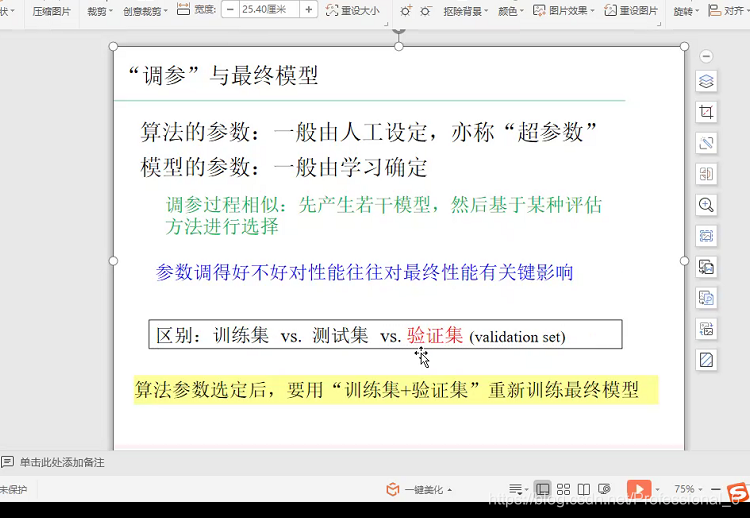Click the picture-to-text icon beside slide's blue sentence

(706, 267)
